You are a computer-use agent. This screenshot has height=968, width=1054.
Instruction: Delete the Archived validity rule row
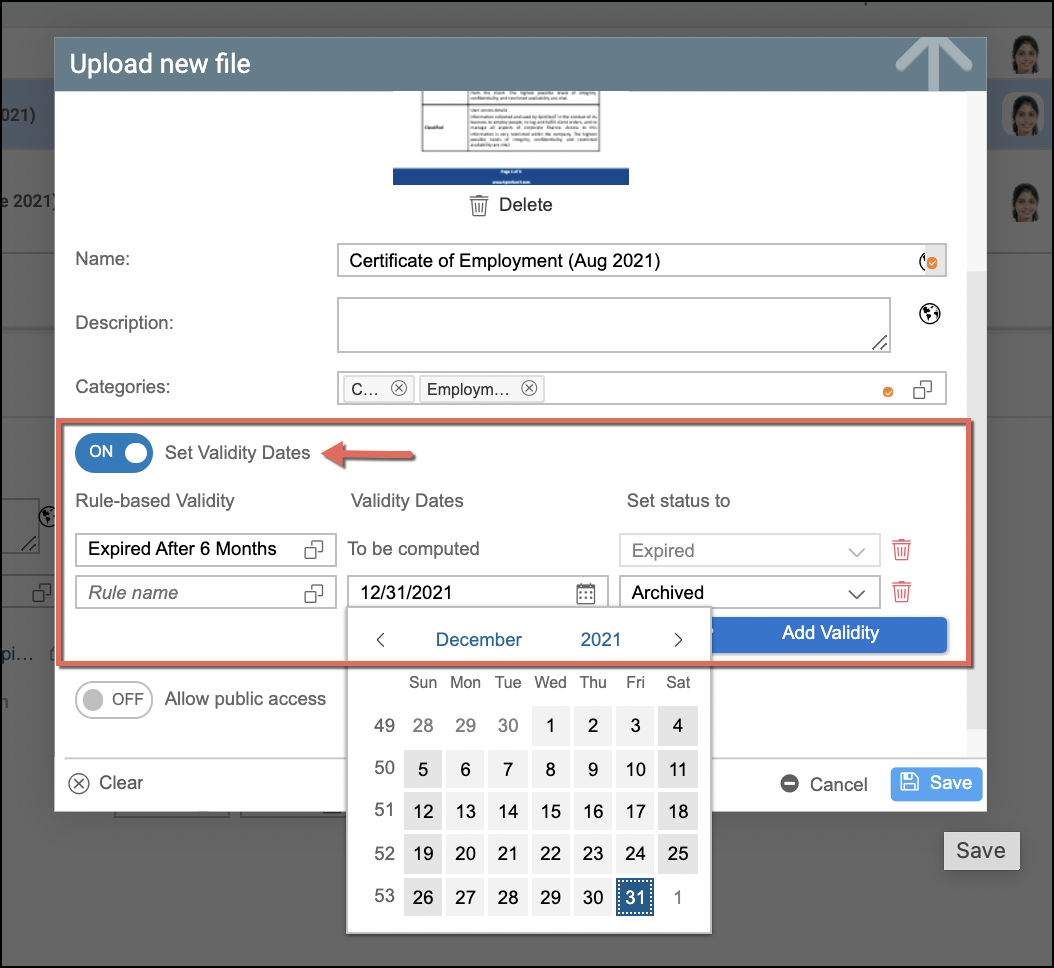pos(901,592)
